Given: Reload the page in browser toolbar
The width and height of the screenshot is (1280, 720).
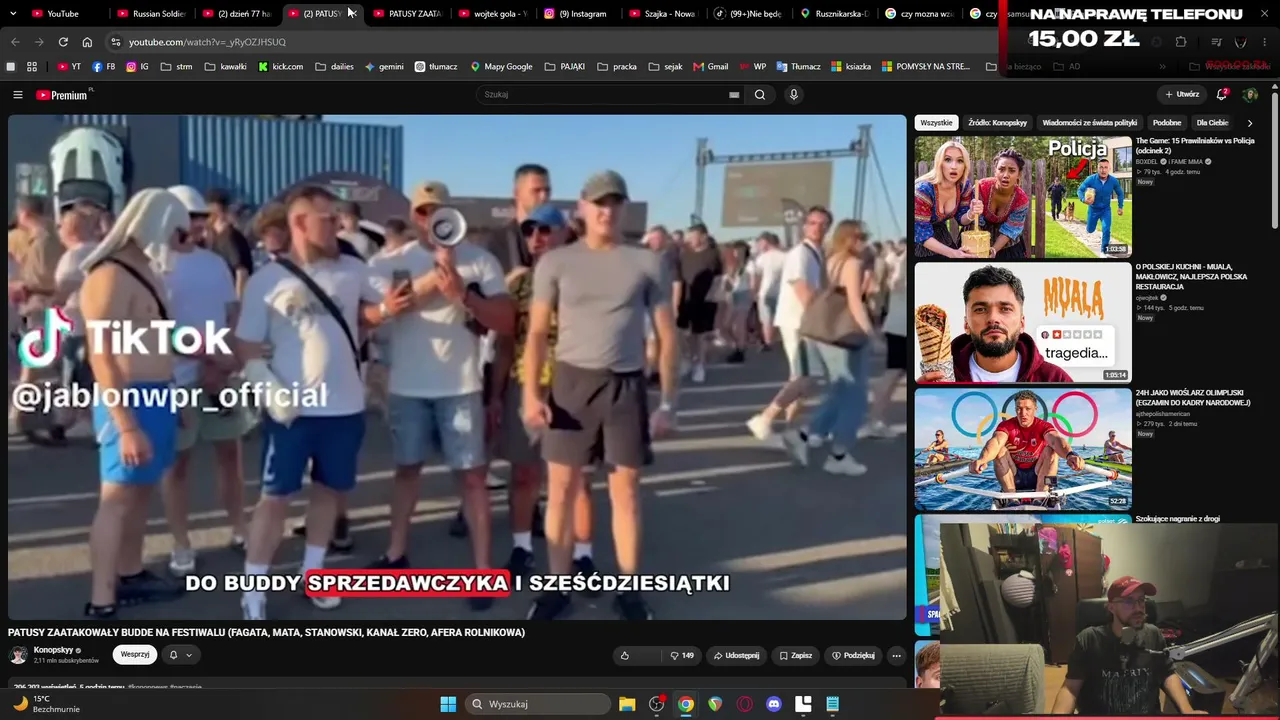Looking at the screenshot, I should [x=63, y=42].
